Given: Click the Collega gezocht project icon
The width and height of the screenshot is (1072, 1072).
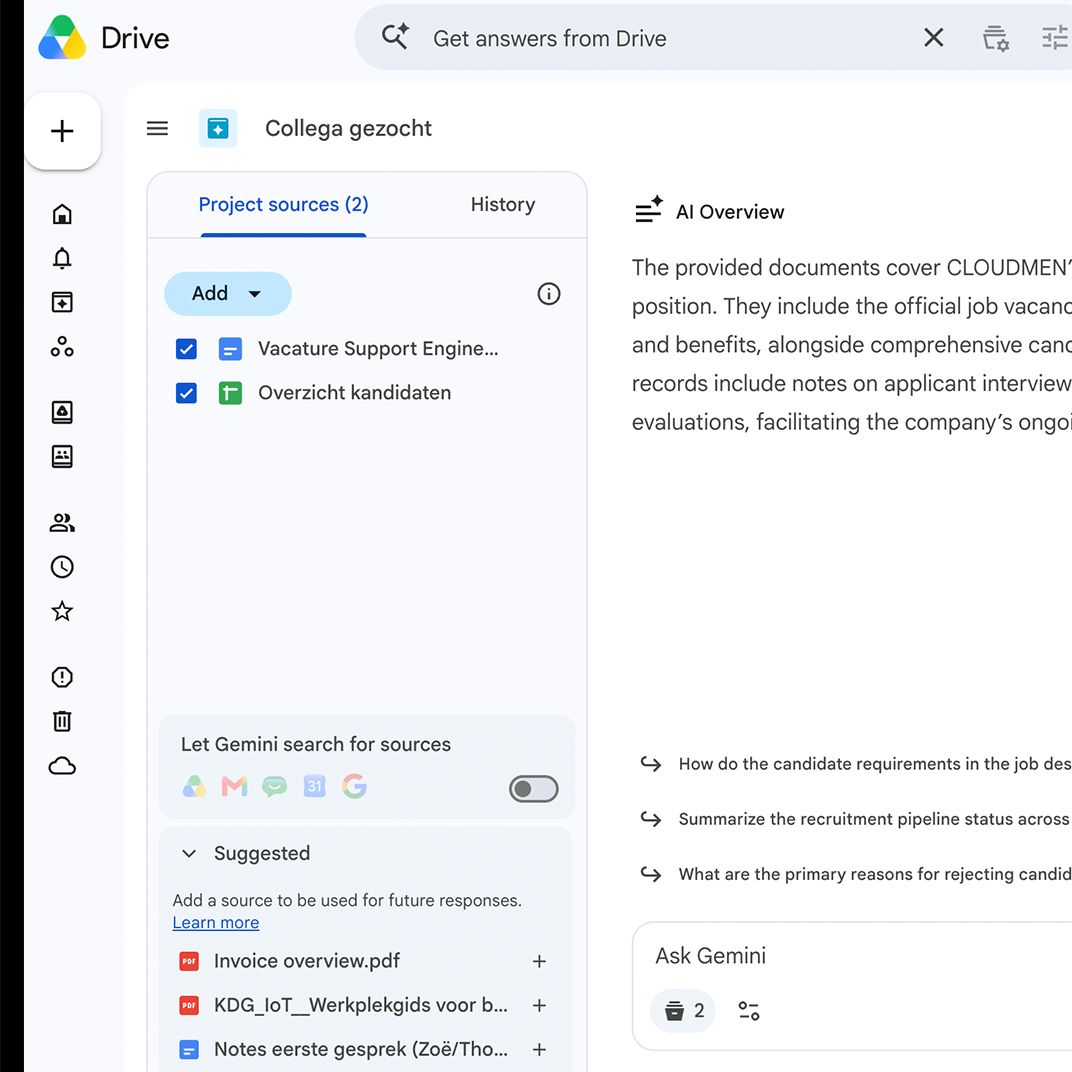Looking at the screenshot, I should tap(218, 128).
